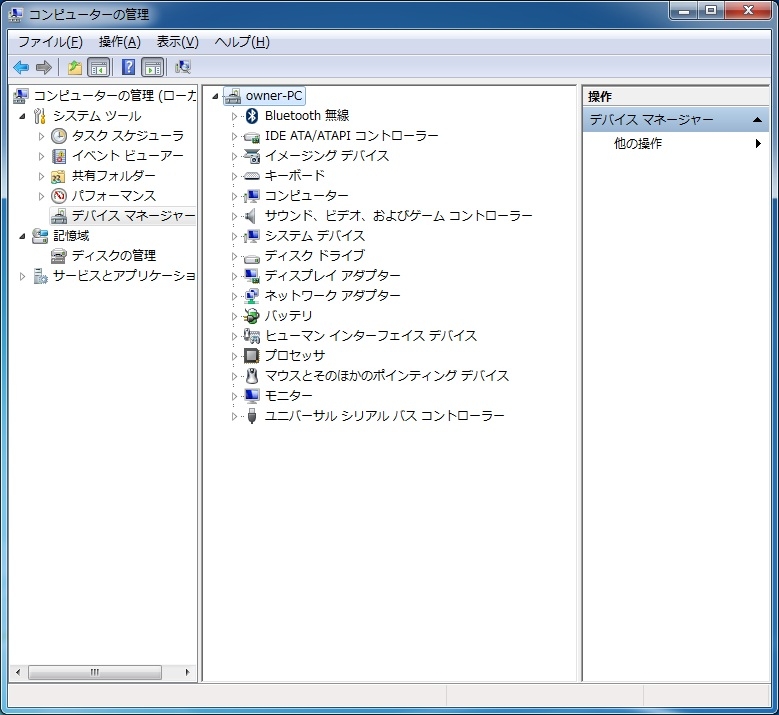The image size is (779, 715).
Task: Click the scan for hardware changes icon
Action: point(182,67)
